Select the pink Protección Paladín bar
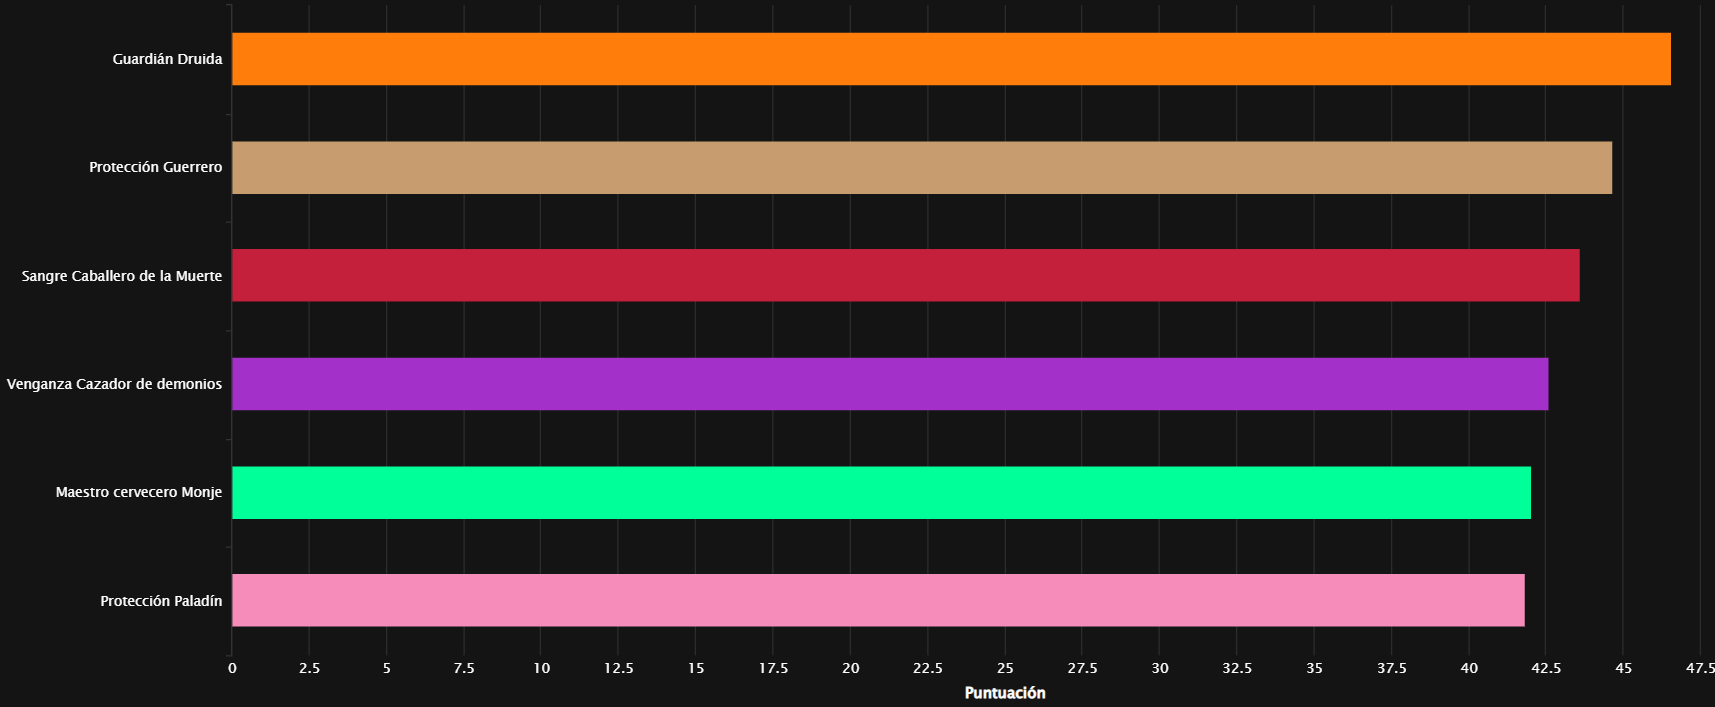This screenshot has height=707, width=1715. [x=878, y=600]
